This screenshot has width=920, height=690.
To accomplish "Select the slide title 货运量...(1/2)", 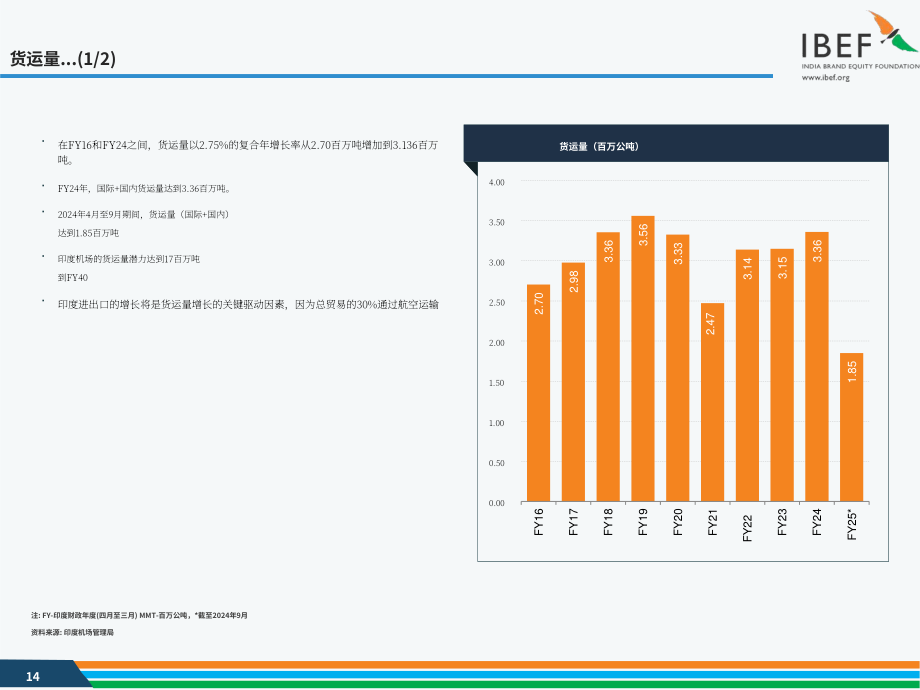I will (x=63, y=59).
